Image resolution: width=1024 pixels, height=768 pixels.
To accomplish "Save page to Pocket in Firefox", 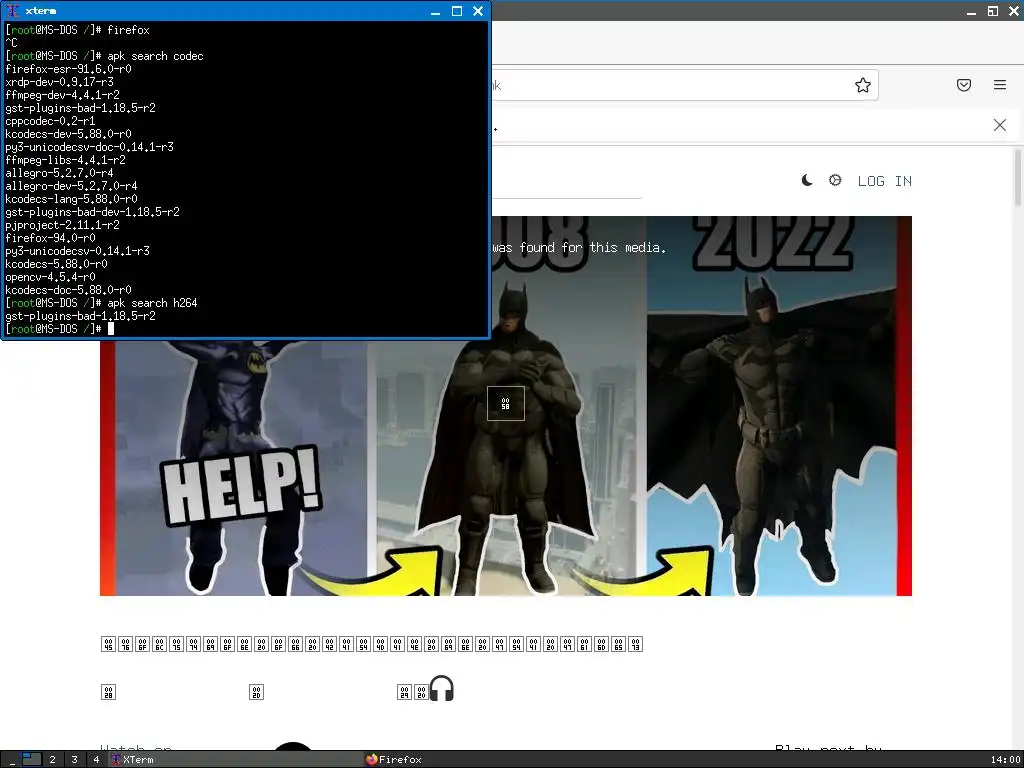I will (x=964, y=85).
